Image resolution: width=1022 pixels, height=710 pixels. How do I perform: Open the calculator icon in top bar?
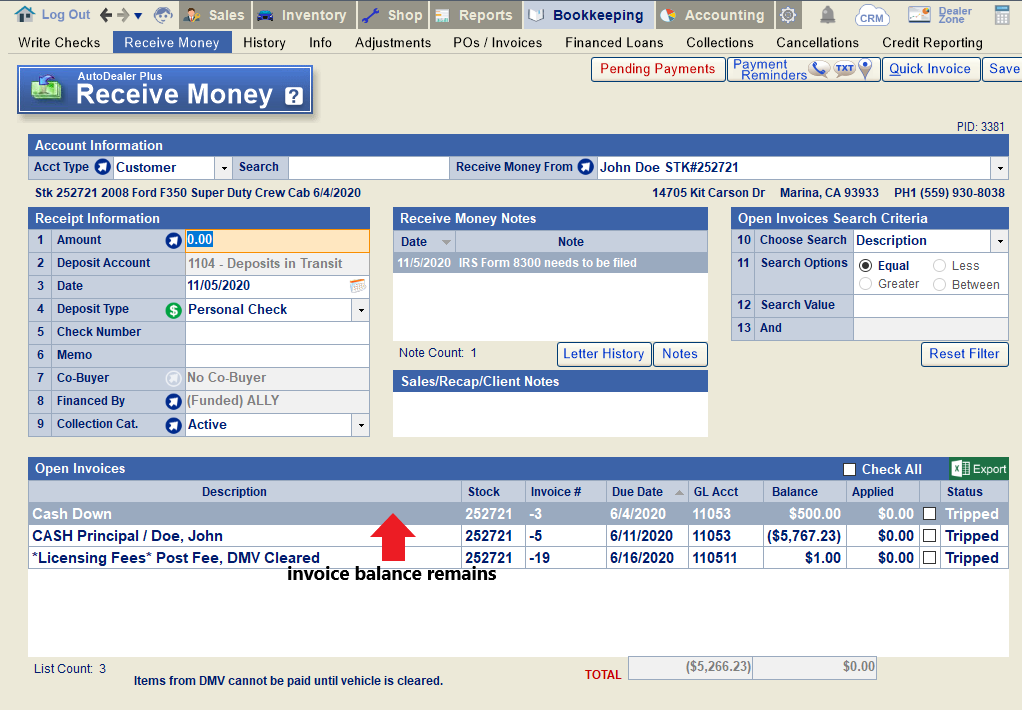pos(1002,15)
